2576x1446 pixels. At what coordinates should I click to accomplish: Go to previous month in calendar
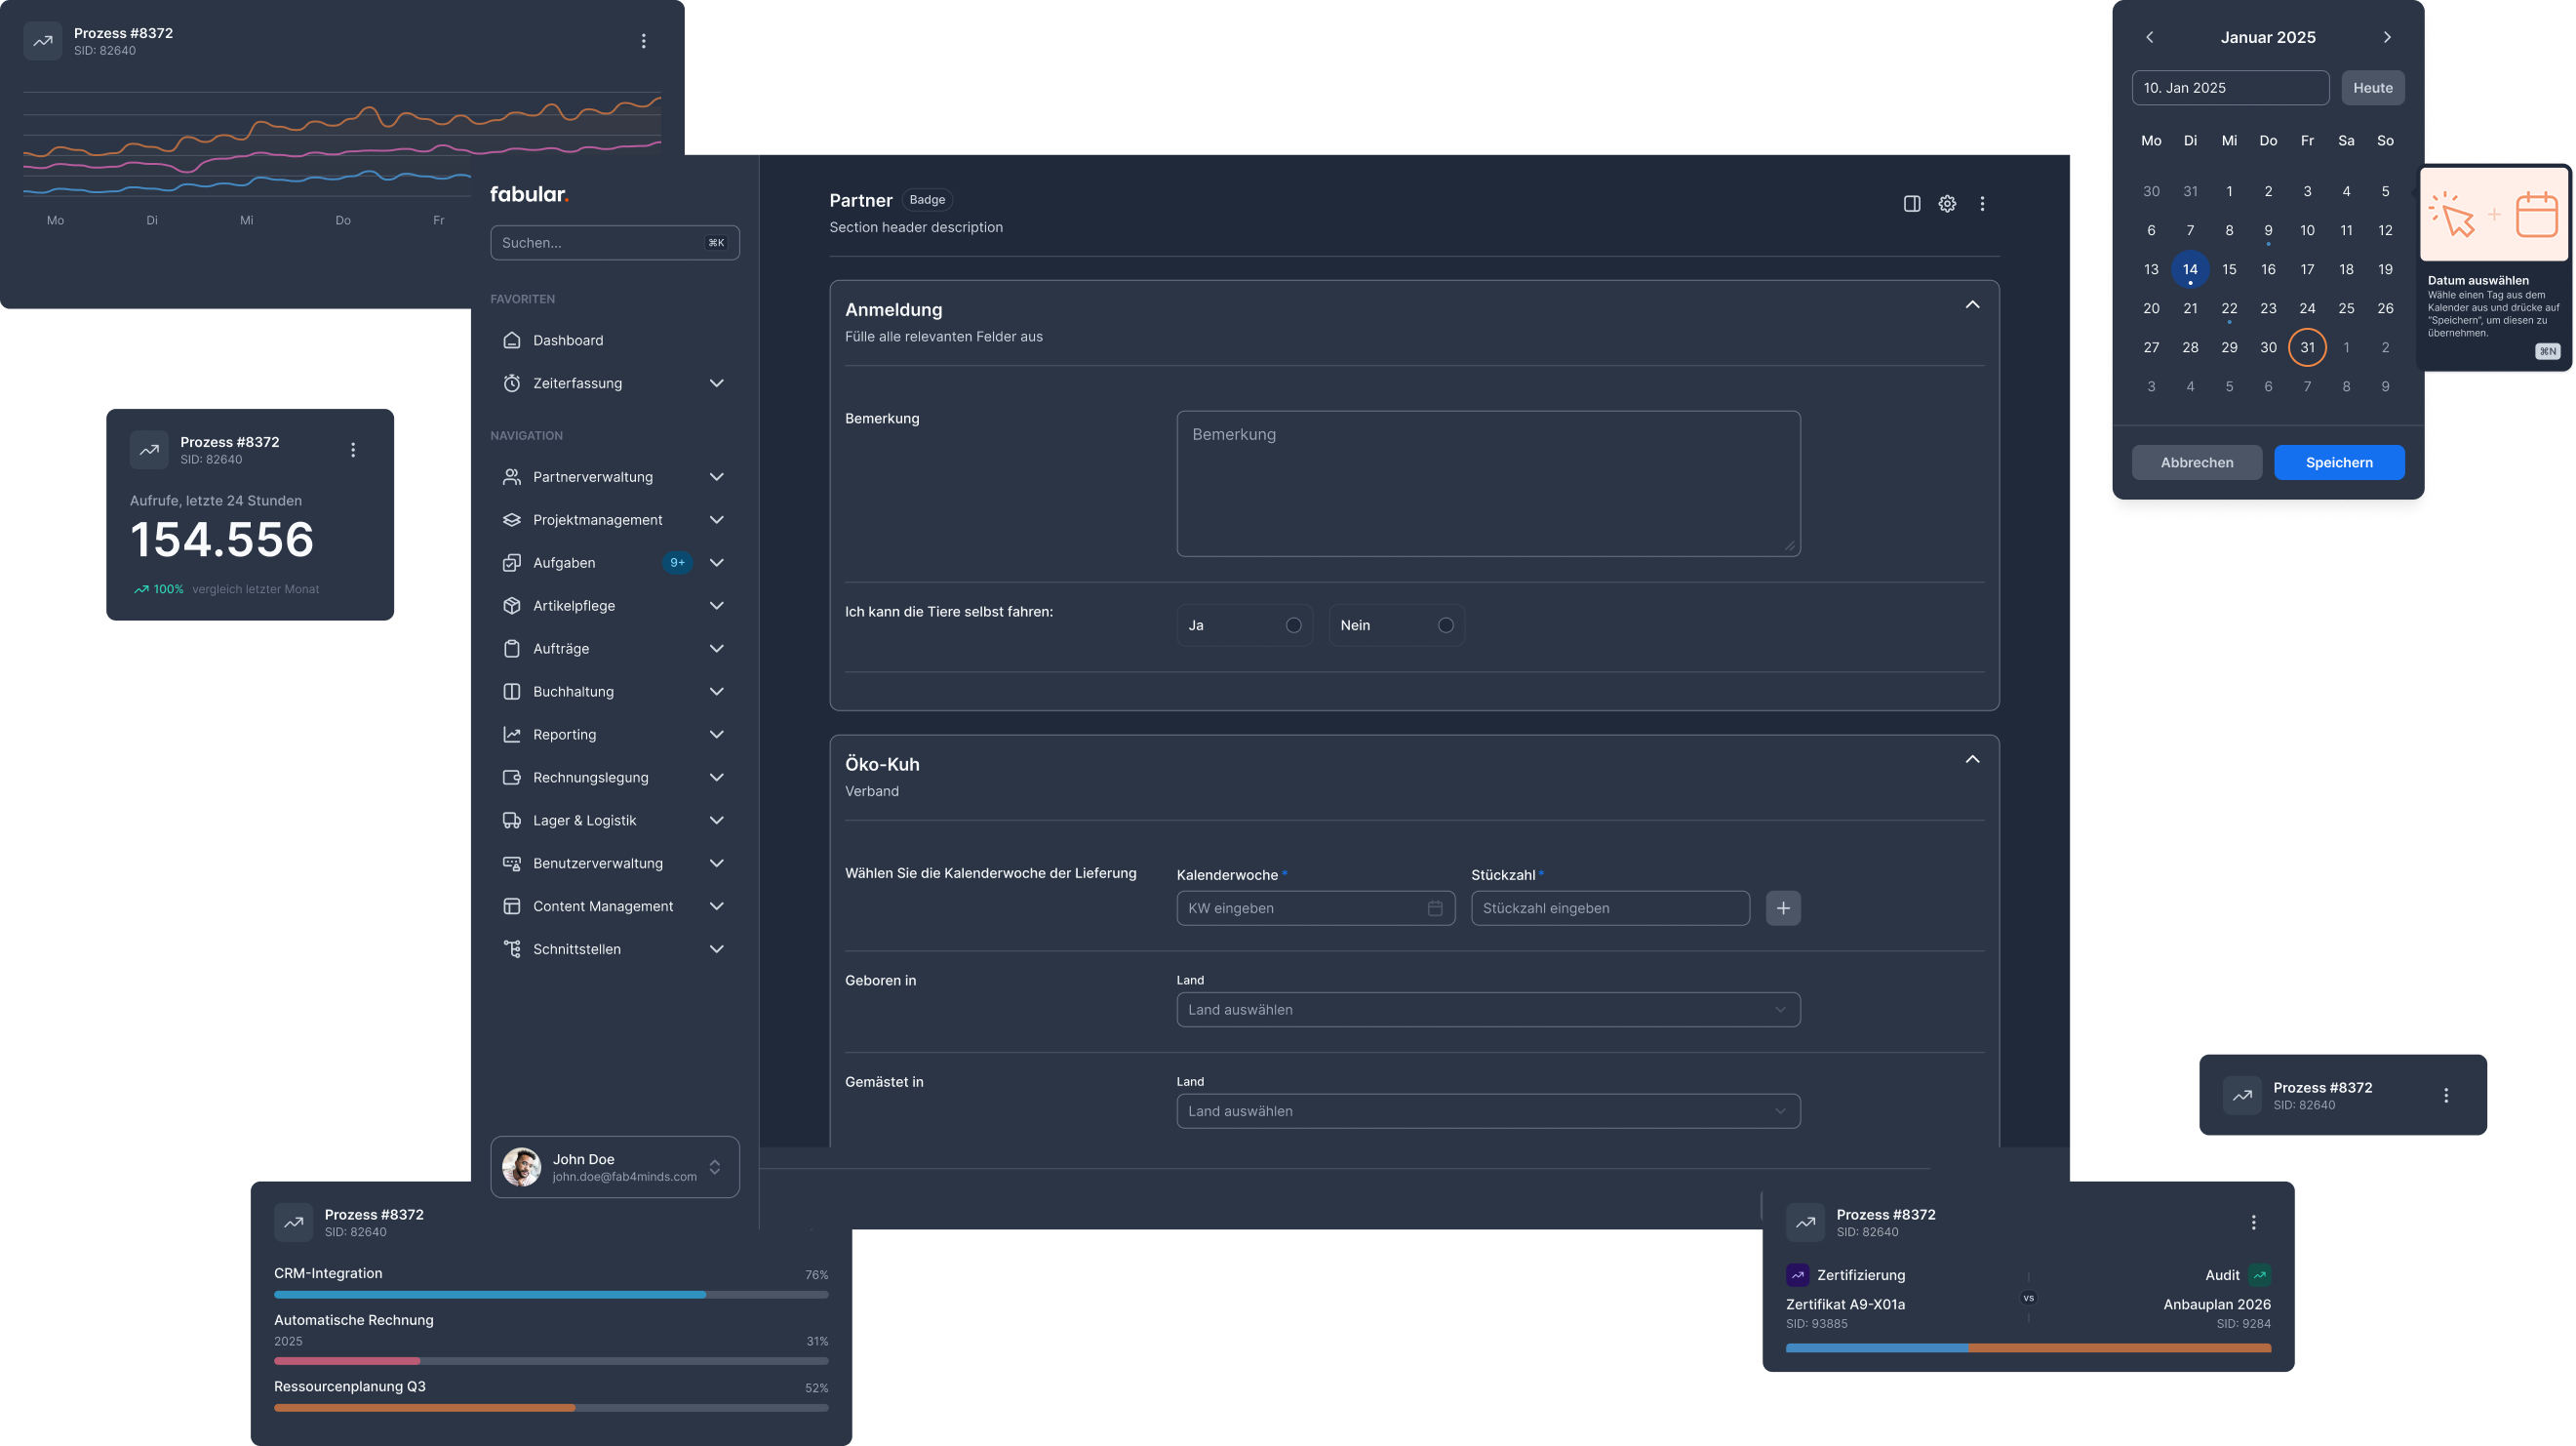(x=2149, y=37)
